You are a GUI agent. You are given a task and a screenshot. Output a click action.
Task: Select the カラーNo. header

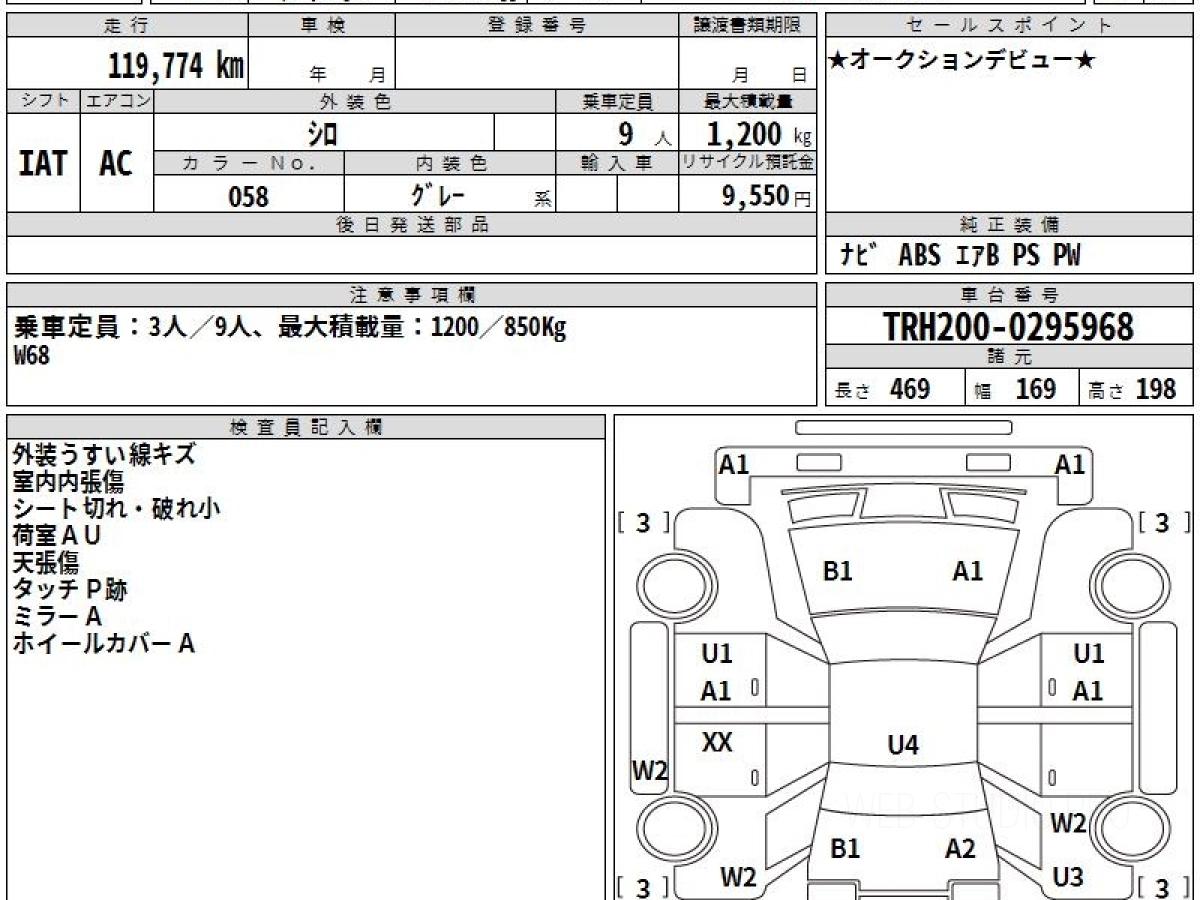tap(249, 163)
